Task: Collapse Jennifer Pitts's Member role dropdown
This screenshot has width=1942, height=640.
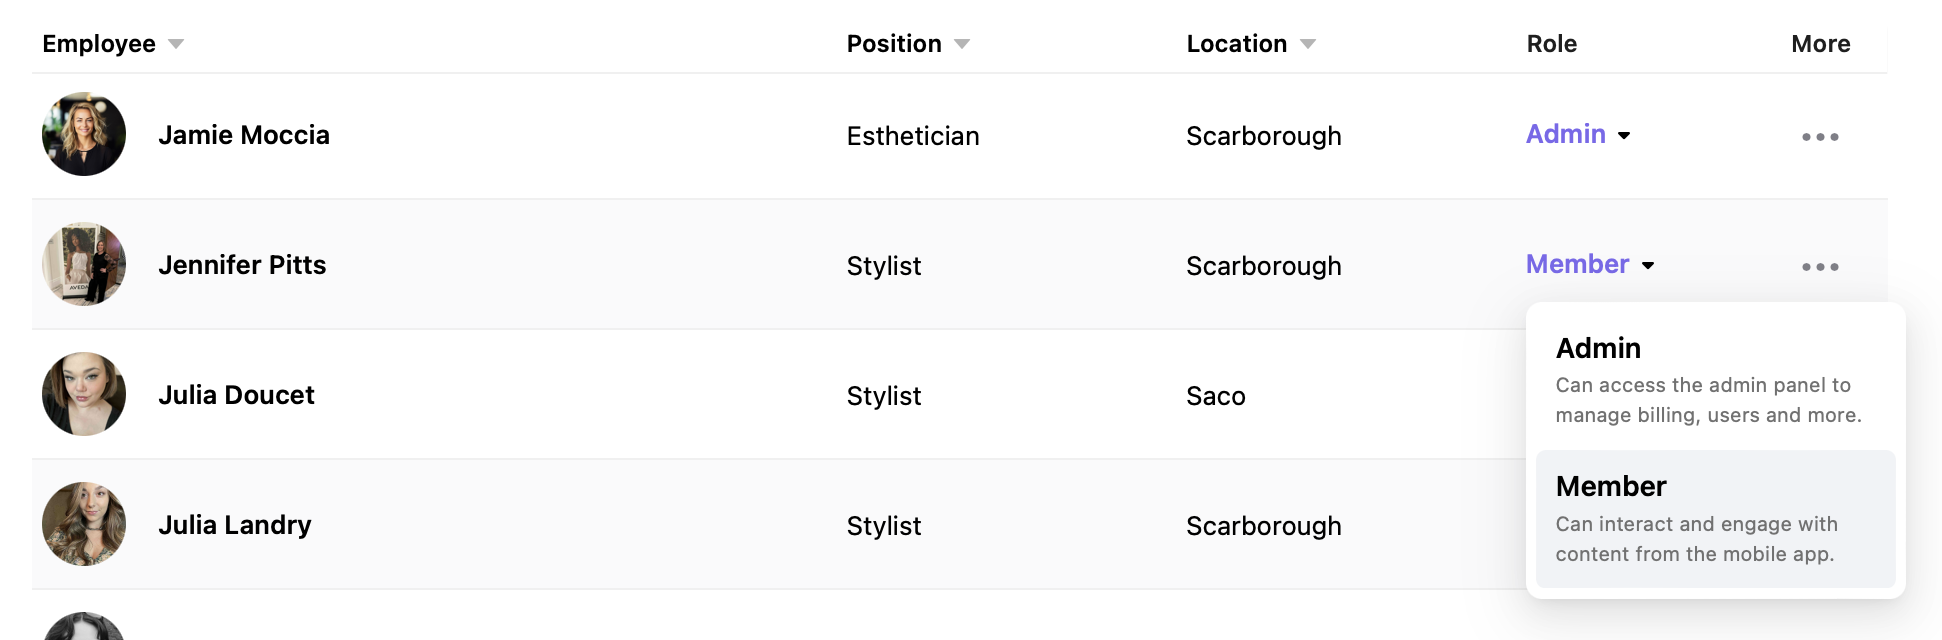Action: (1590, 264)
